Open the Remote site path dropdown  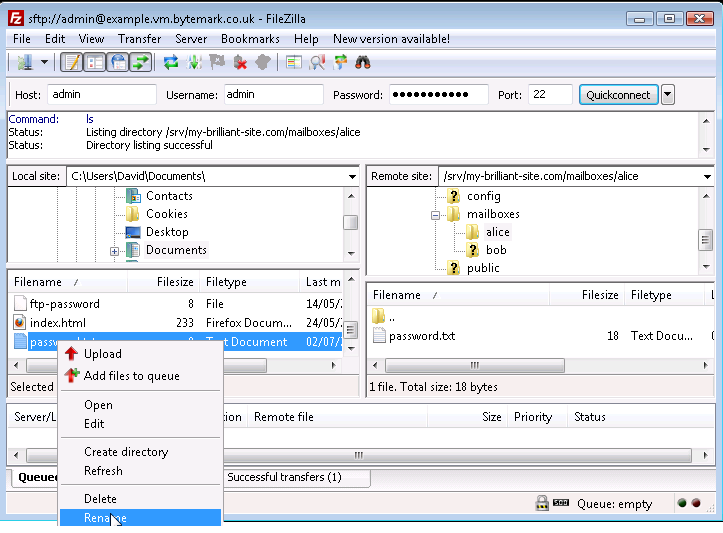[707, 177]
